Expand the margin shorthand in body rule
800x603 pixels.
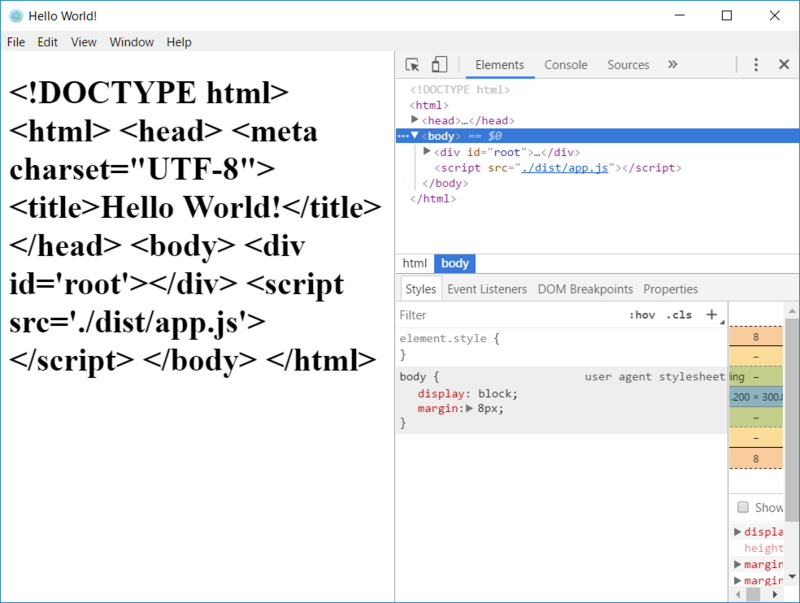tap(469, 408)
